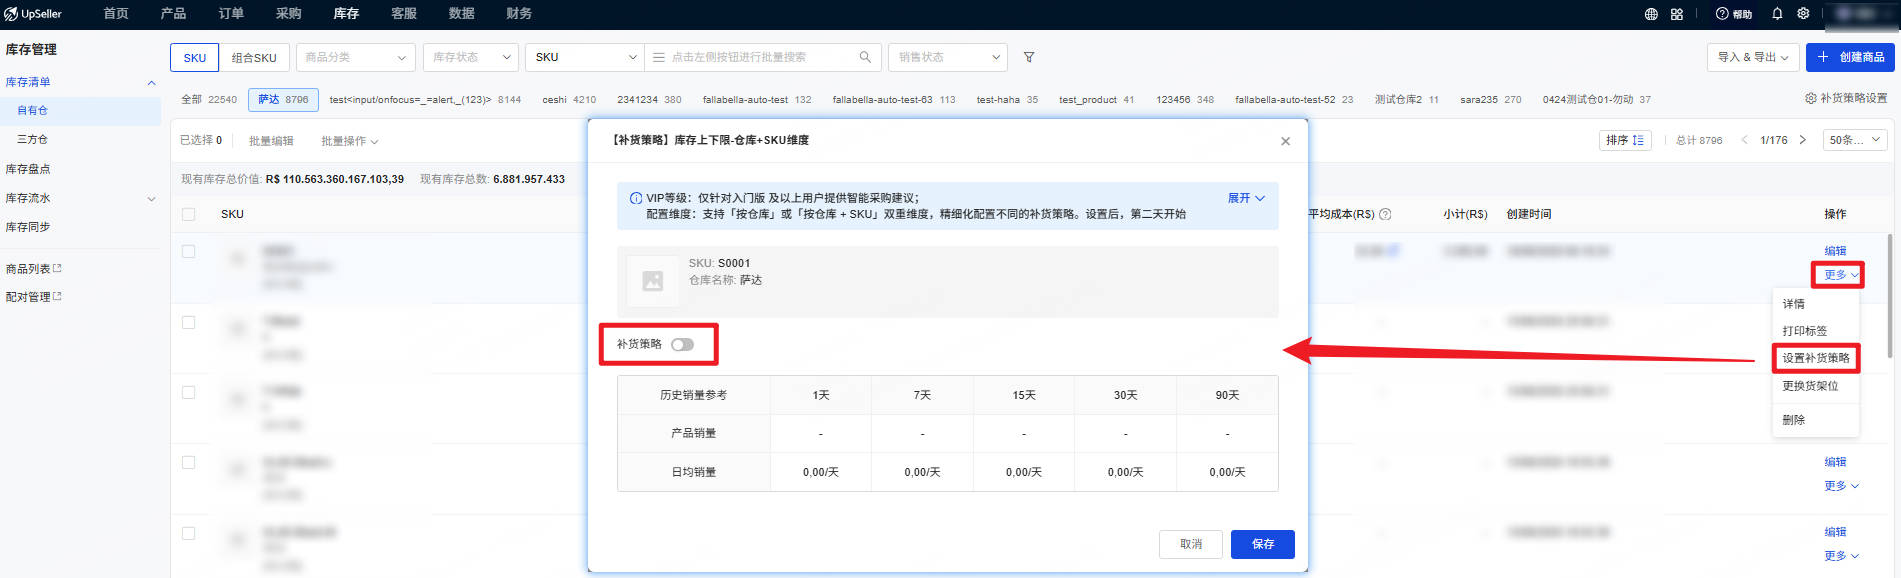Expand the VIP notice with 展开
The width and height of the screenshot is (1901, 578).
[1246, 198]
